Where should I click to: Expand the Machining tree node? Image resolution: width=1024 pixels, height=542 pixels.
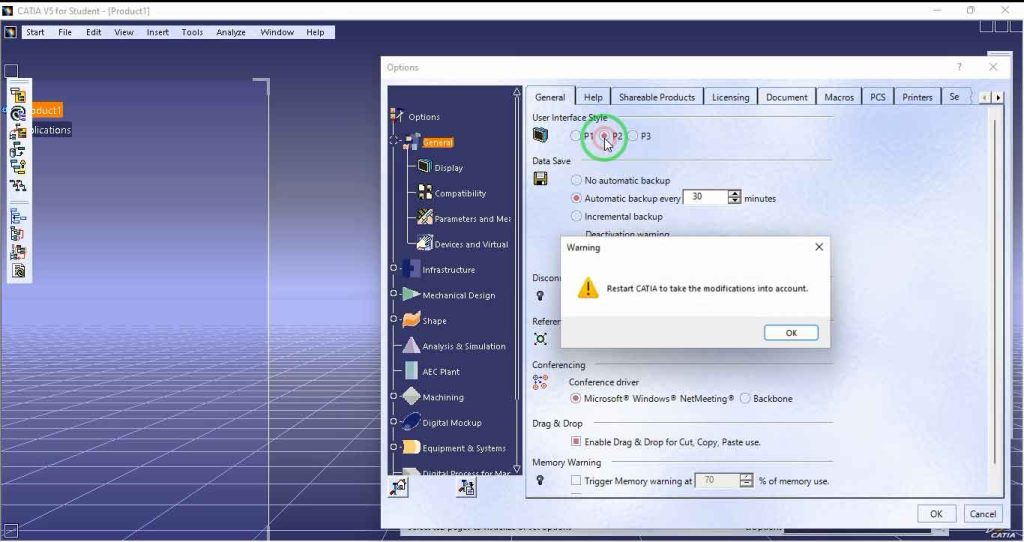(394, 397)
